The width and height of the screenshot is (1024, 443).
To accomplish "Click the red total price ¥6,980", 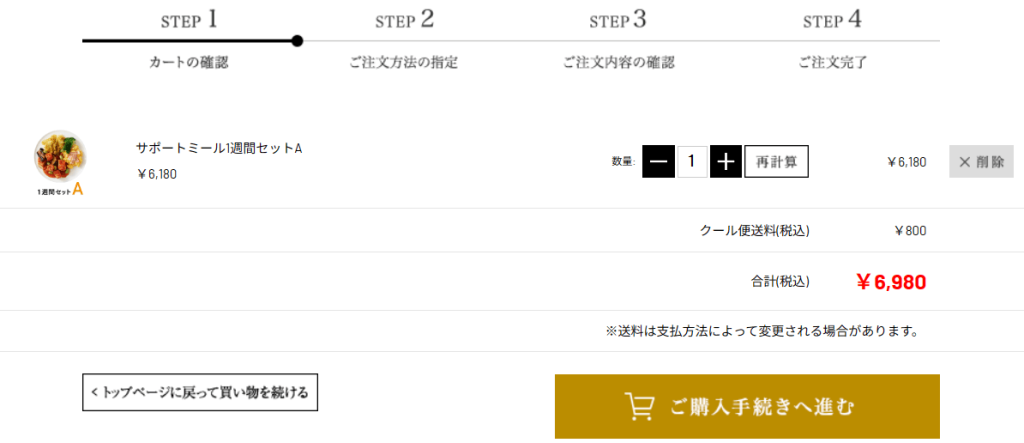I will pyautogui.click(x=890, y=282).
